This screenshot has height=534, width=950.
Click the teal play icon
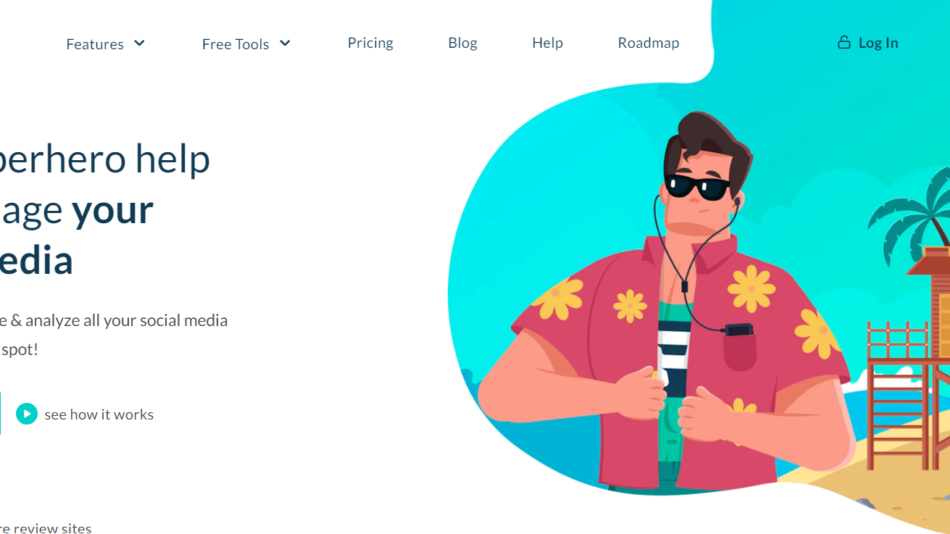27,414
